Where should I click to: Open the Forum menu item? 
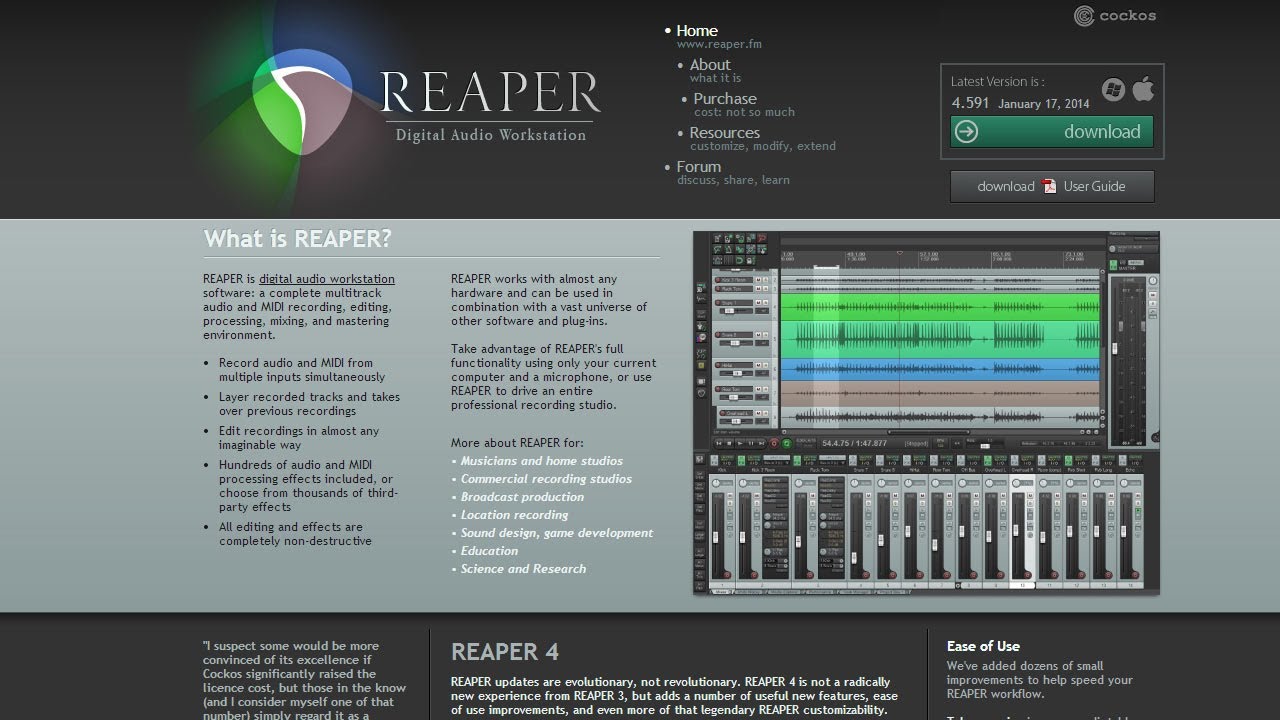click(x=699, y=167)
